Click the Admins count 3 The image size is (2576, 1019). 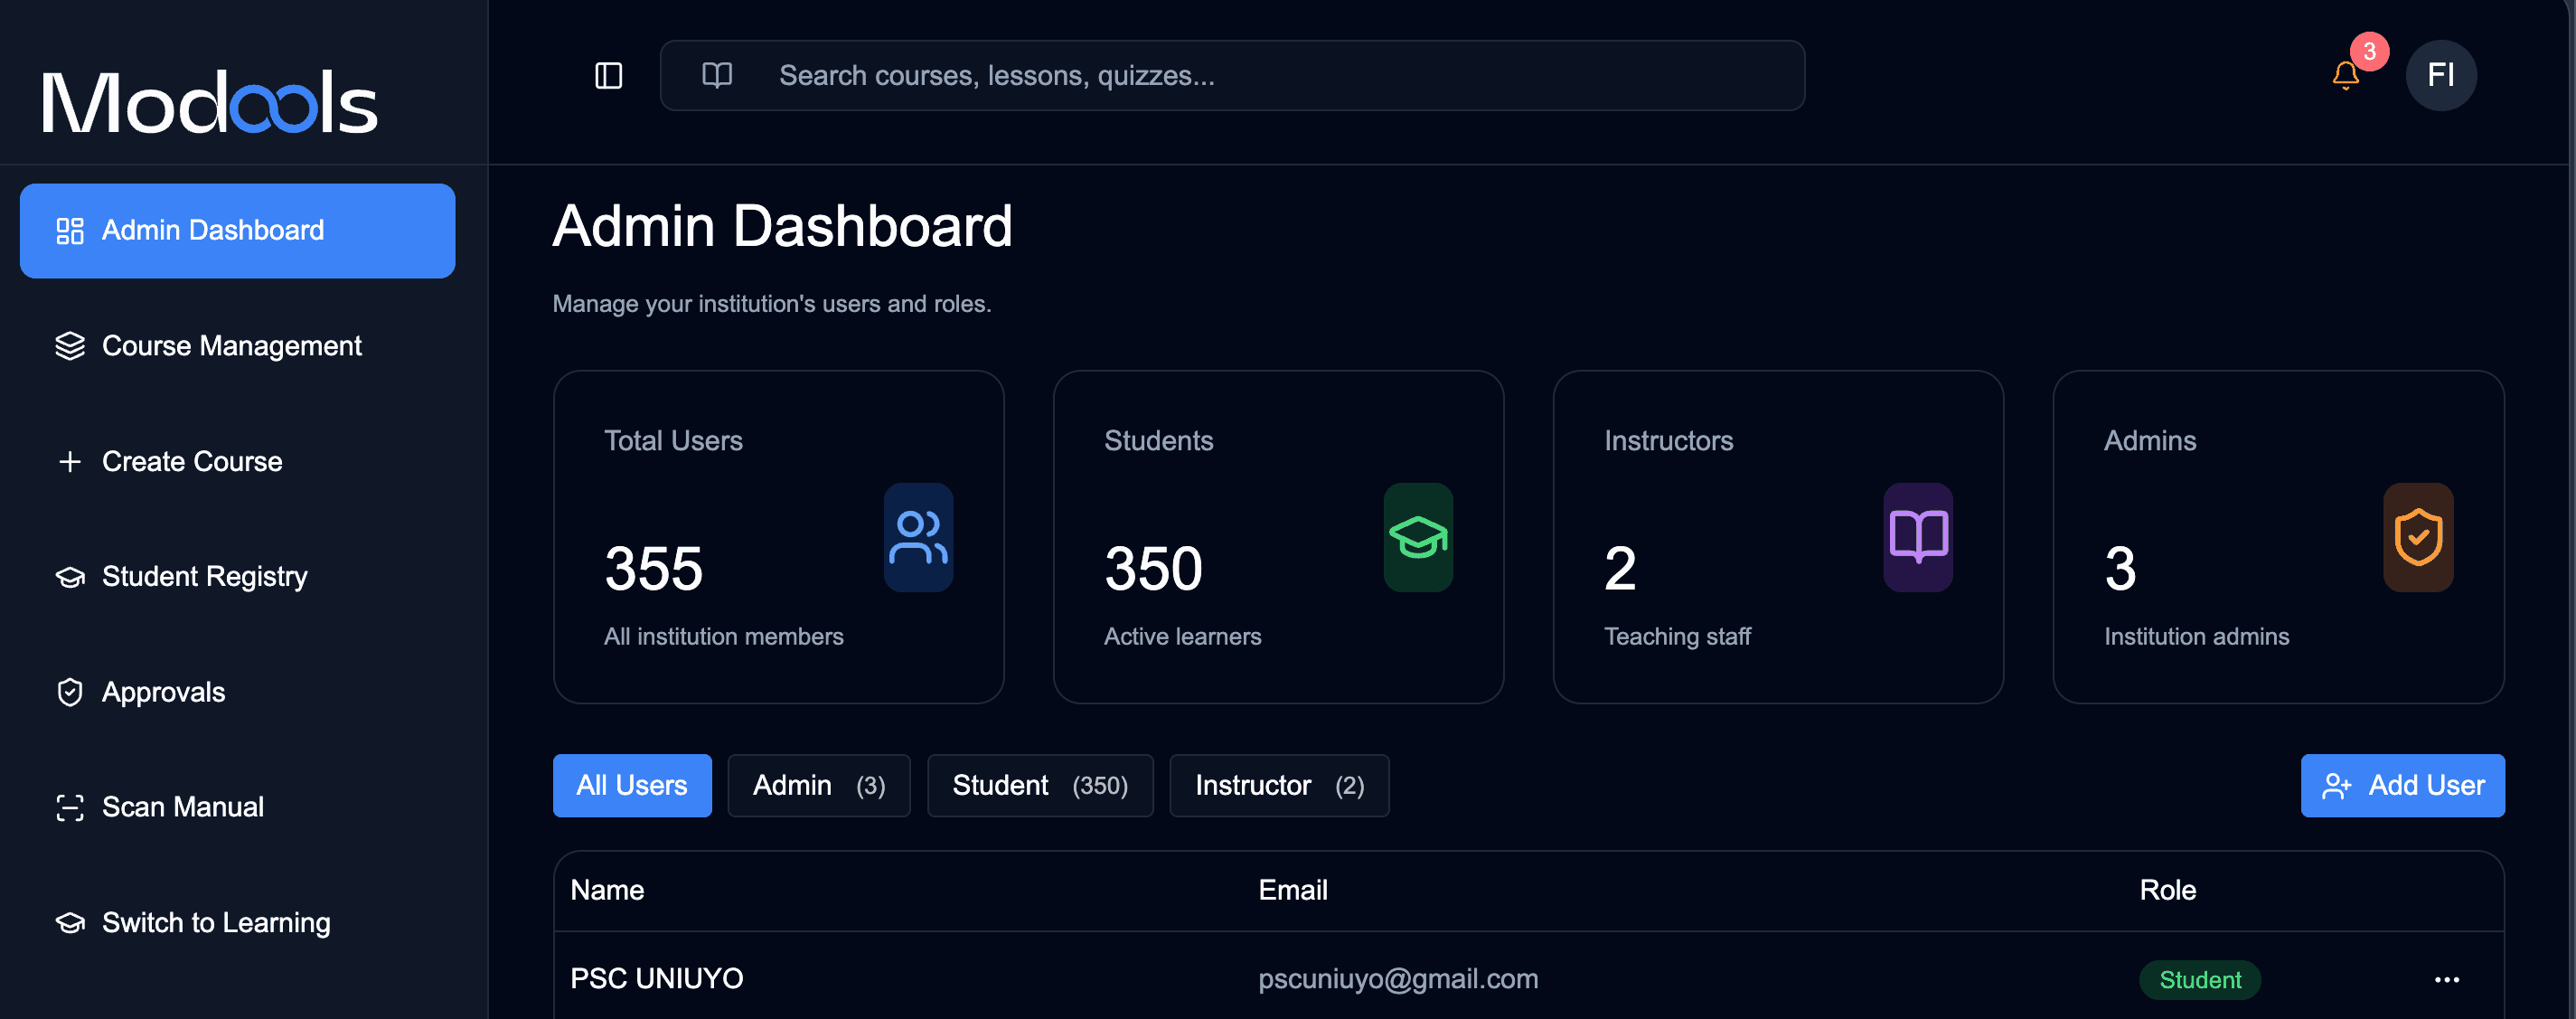click(2120, 569)
